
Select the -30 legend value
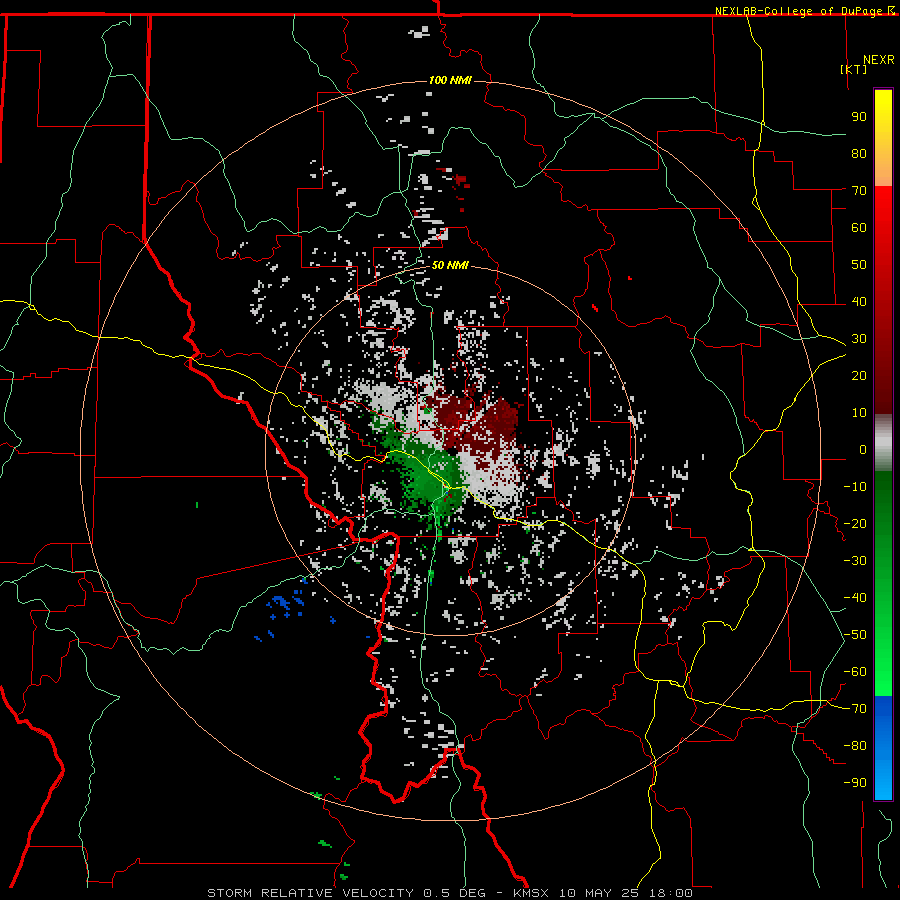click(x=855, y=561)
